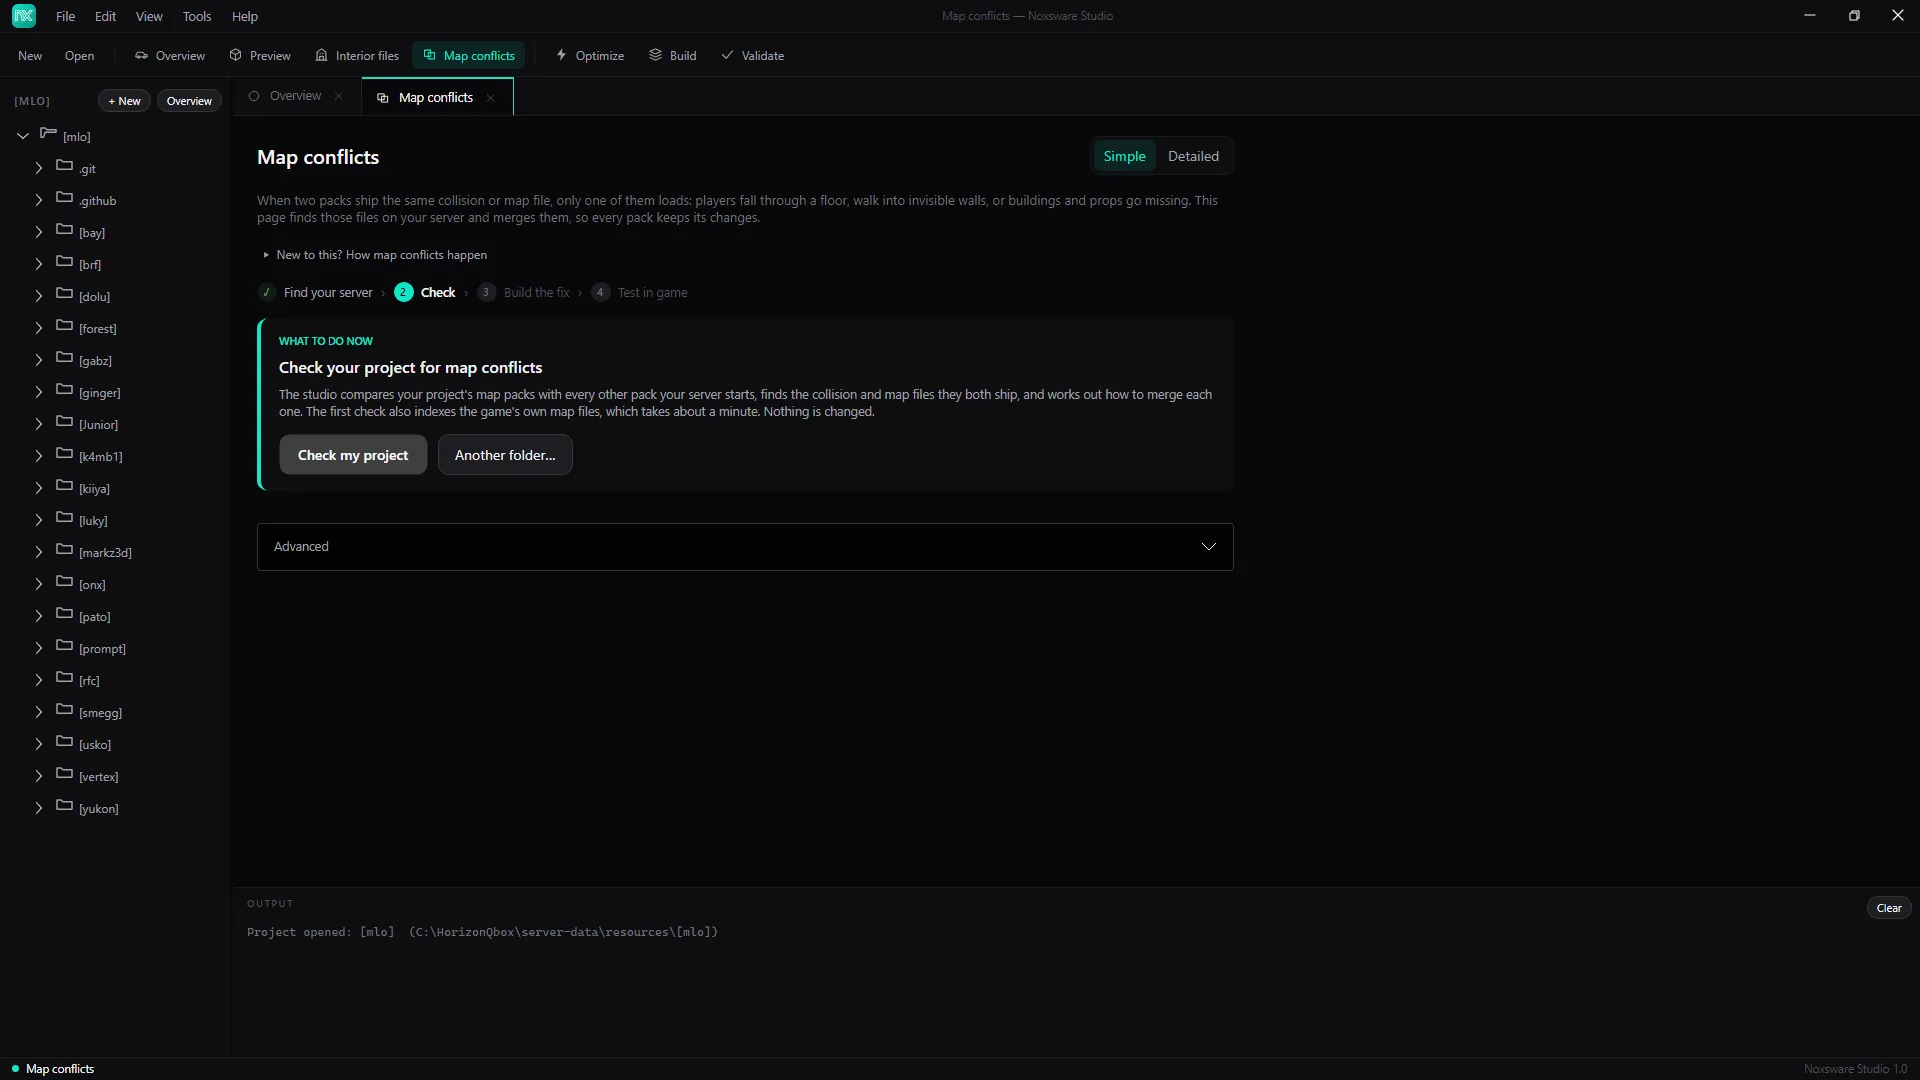
Task: Click the .git folder icon
Action: click(x=65, y=165)
